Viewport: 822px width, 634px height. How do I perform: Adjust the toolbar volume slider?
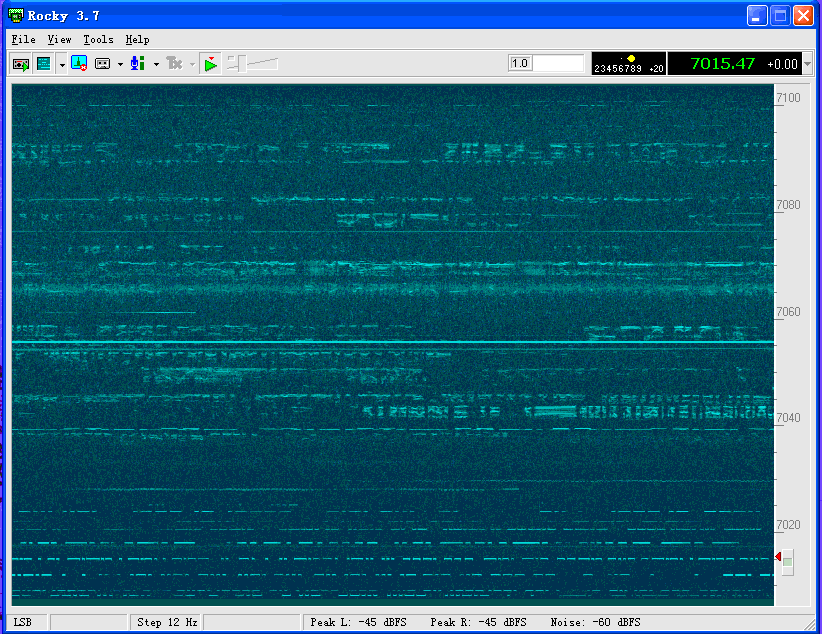coord(252,64)
